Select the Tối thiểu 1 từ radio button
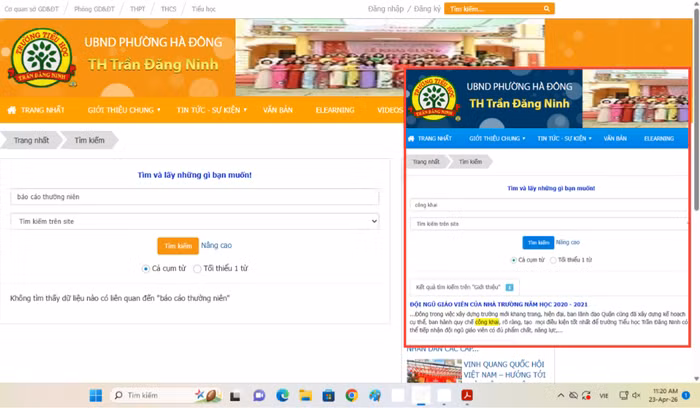This screenshot has width=700, height=408. coord(197,269)
